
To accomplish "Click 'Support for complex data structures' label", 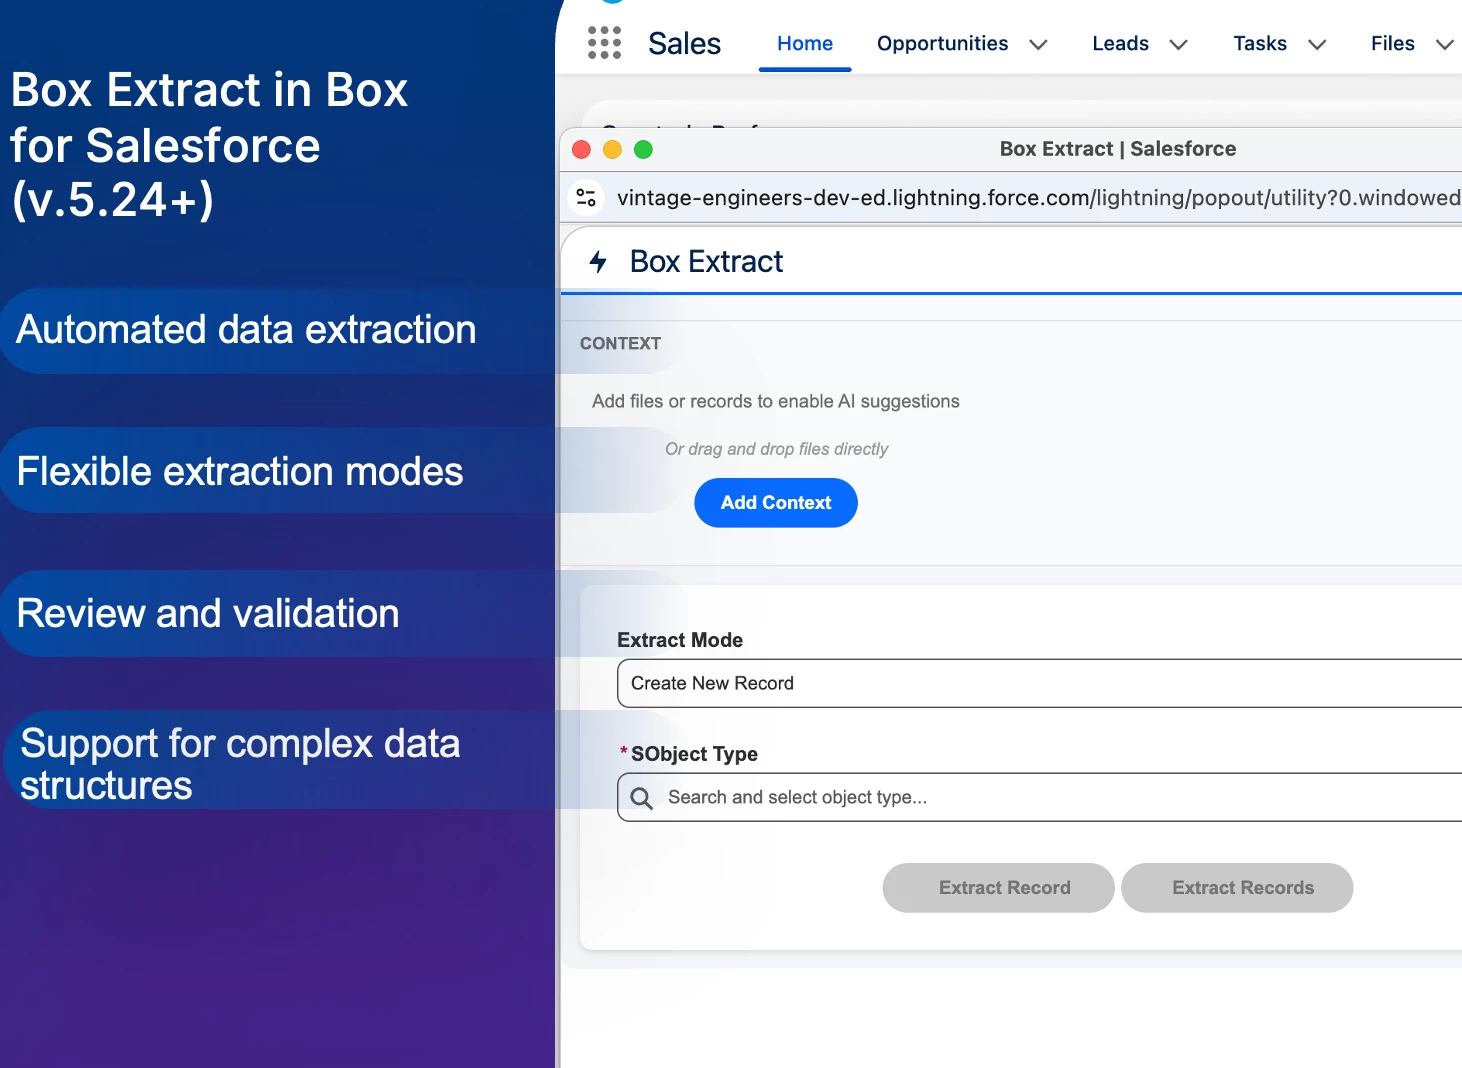I will pos(240,764).
